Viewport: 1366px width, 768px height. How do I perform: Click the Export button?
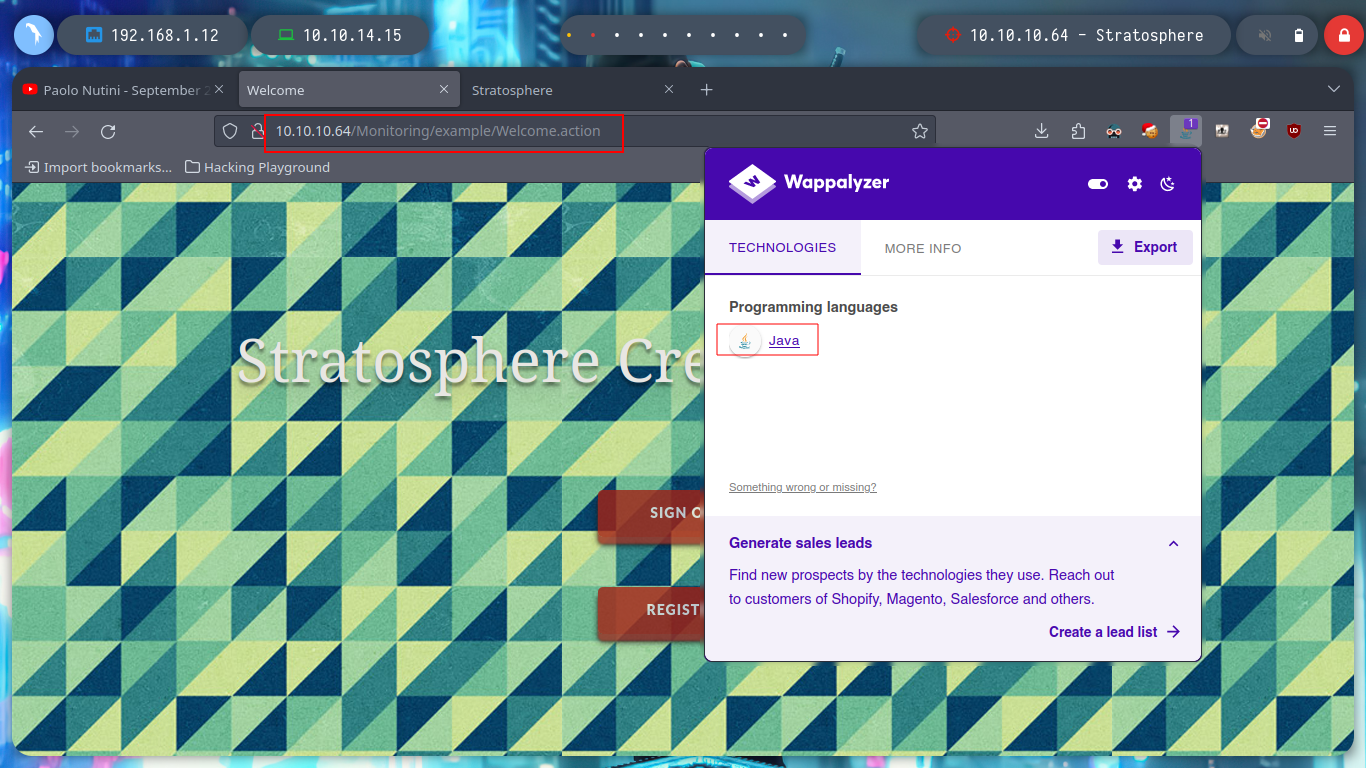[1145, 247]
